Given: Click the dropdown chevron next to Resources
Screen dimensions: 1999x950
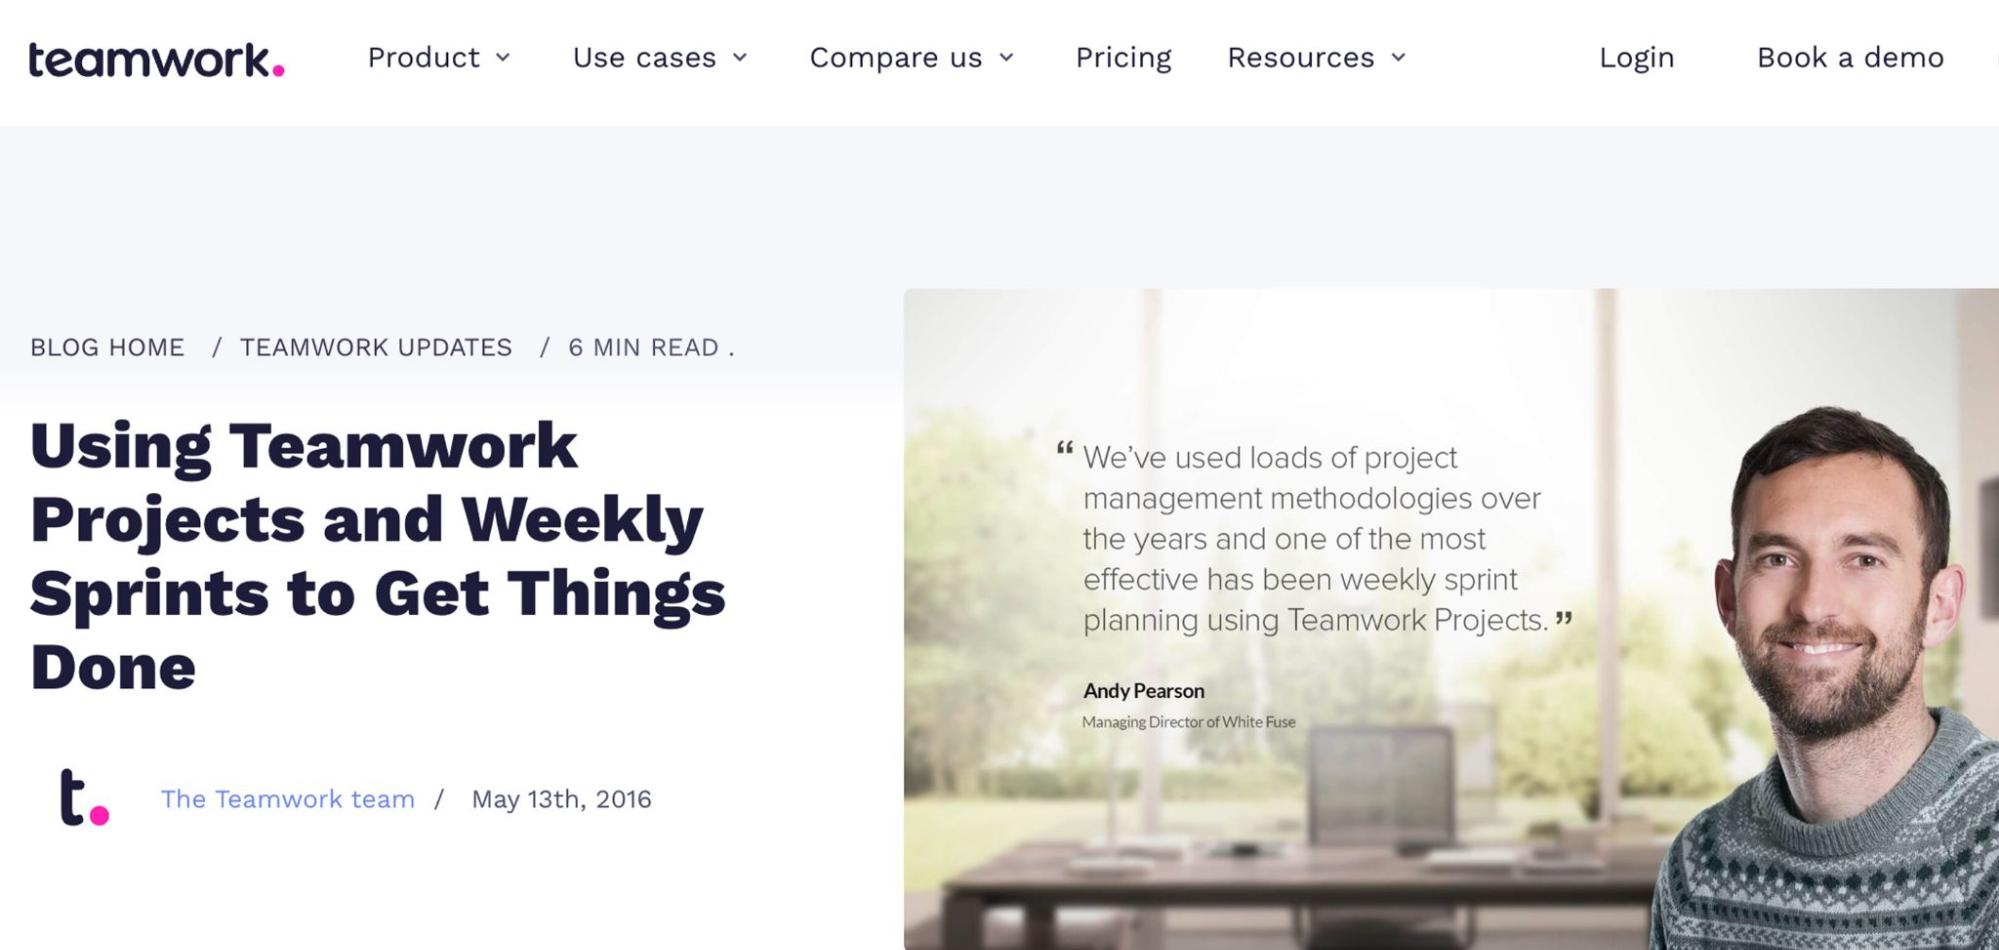Looking at the screenshot, I should (x=1399, y=58).
